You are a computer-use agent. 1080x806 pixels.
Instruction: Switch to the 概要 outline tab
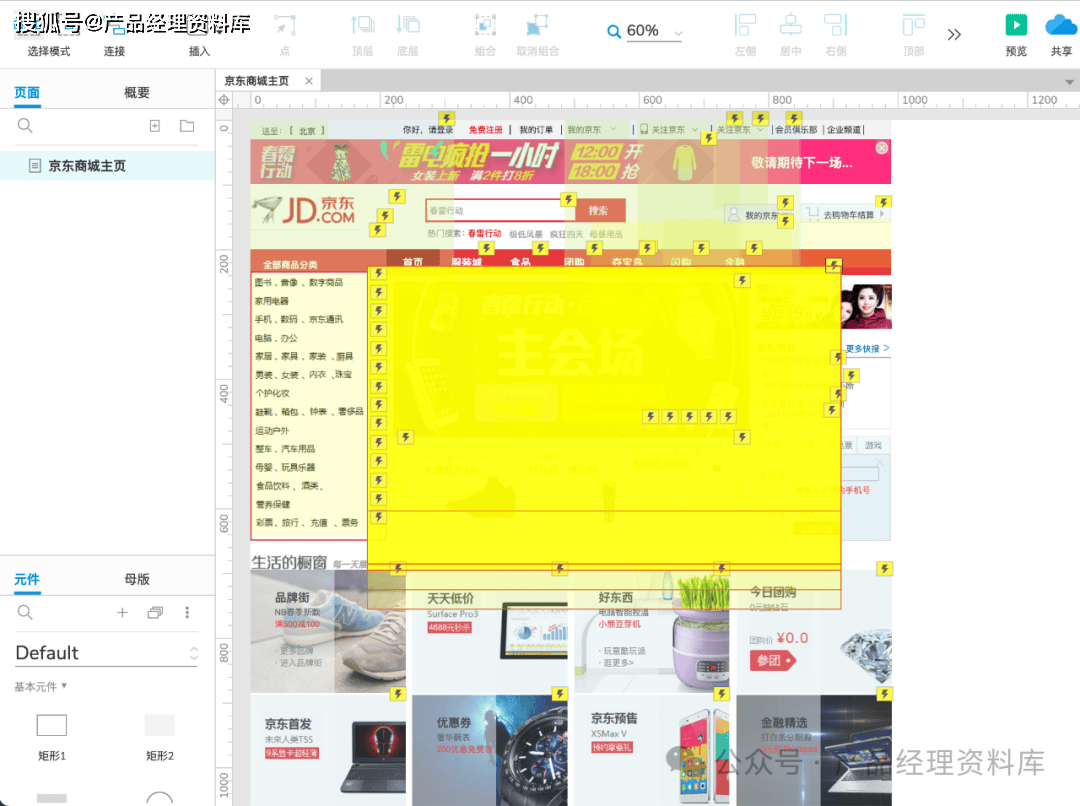click(136, 92)
